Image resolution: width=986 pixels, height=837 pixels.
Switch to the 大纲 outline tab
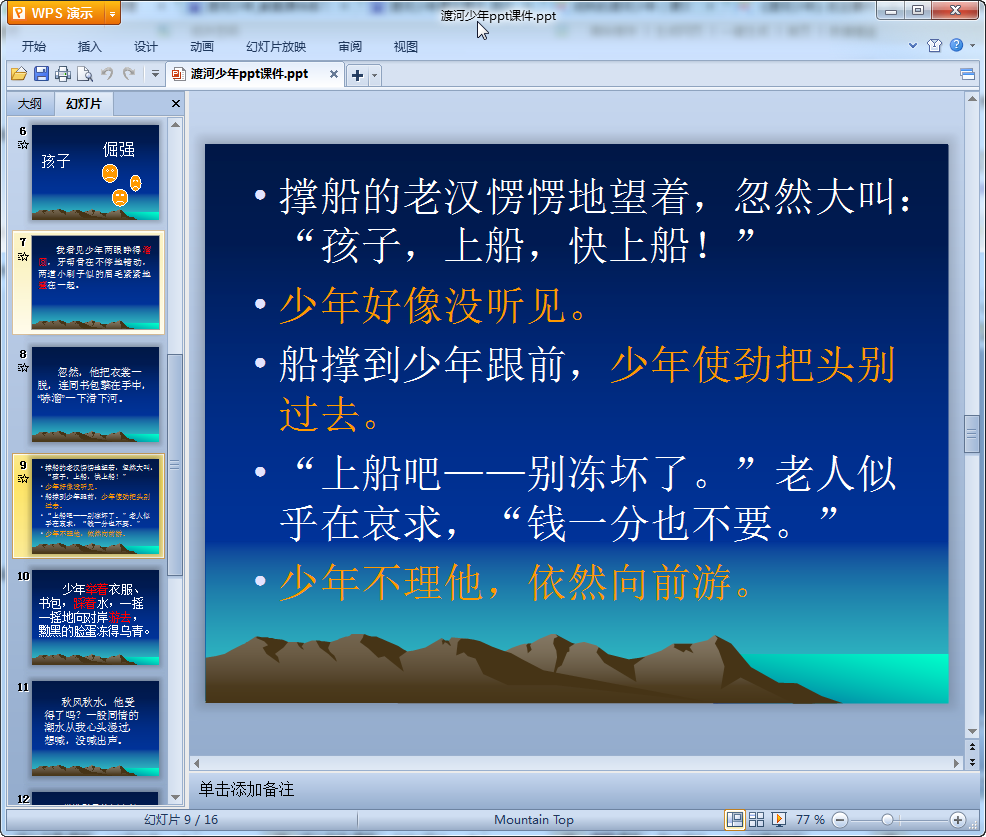(30, 104)
